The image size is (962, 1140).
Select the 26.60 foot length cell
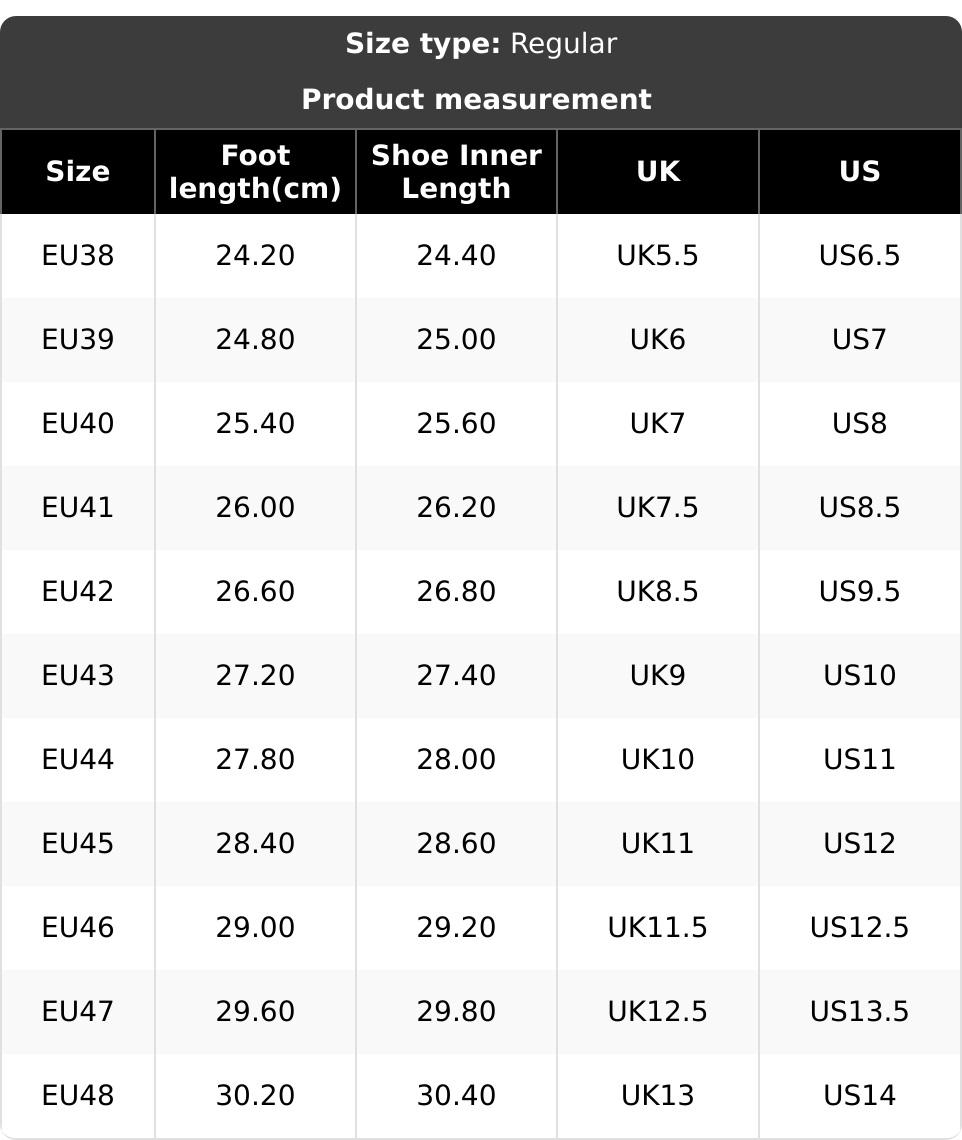click(256, 592)
